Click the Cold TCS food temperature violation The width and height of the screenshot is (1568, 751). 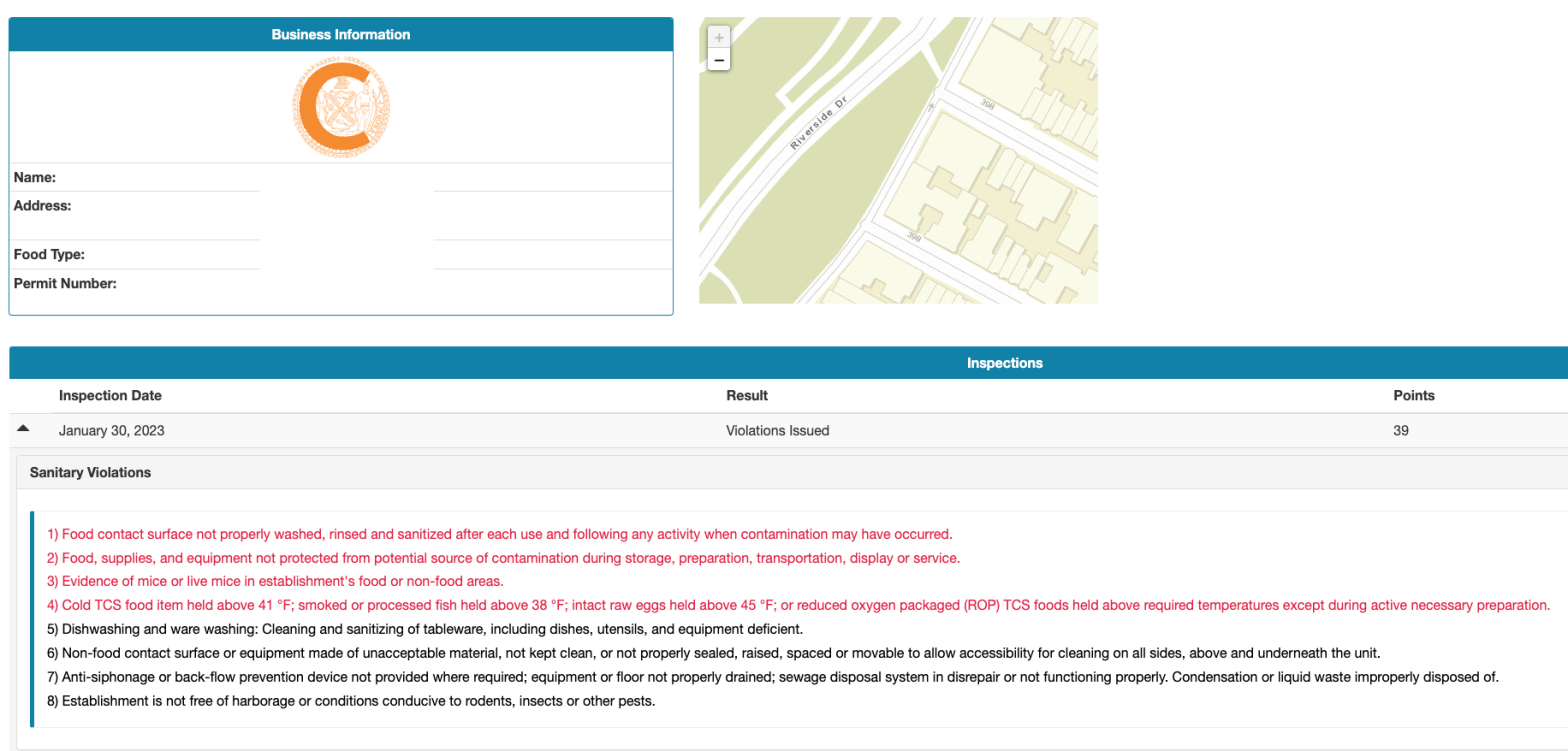point(798,605)
